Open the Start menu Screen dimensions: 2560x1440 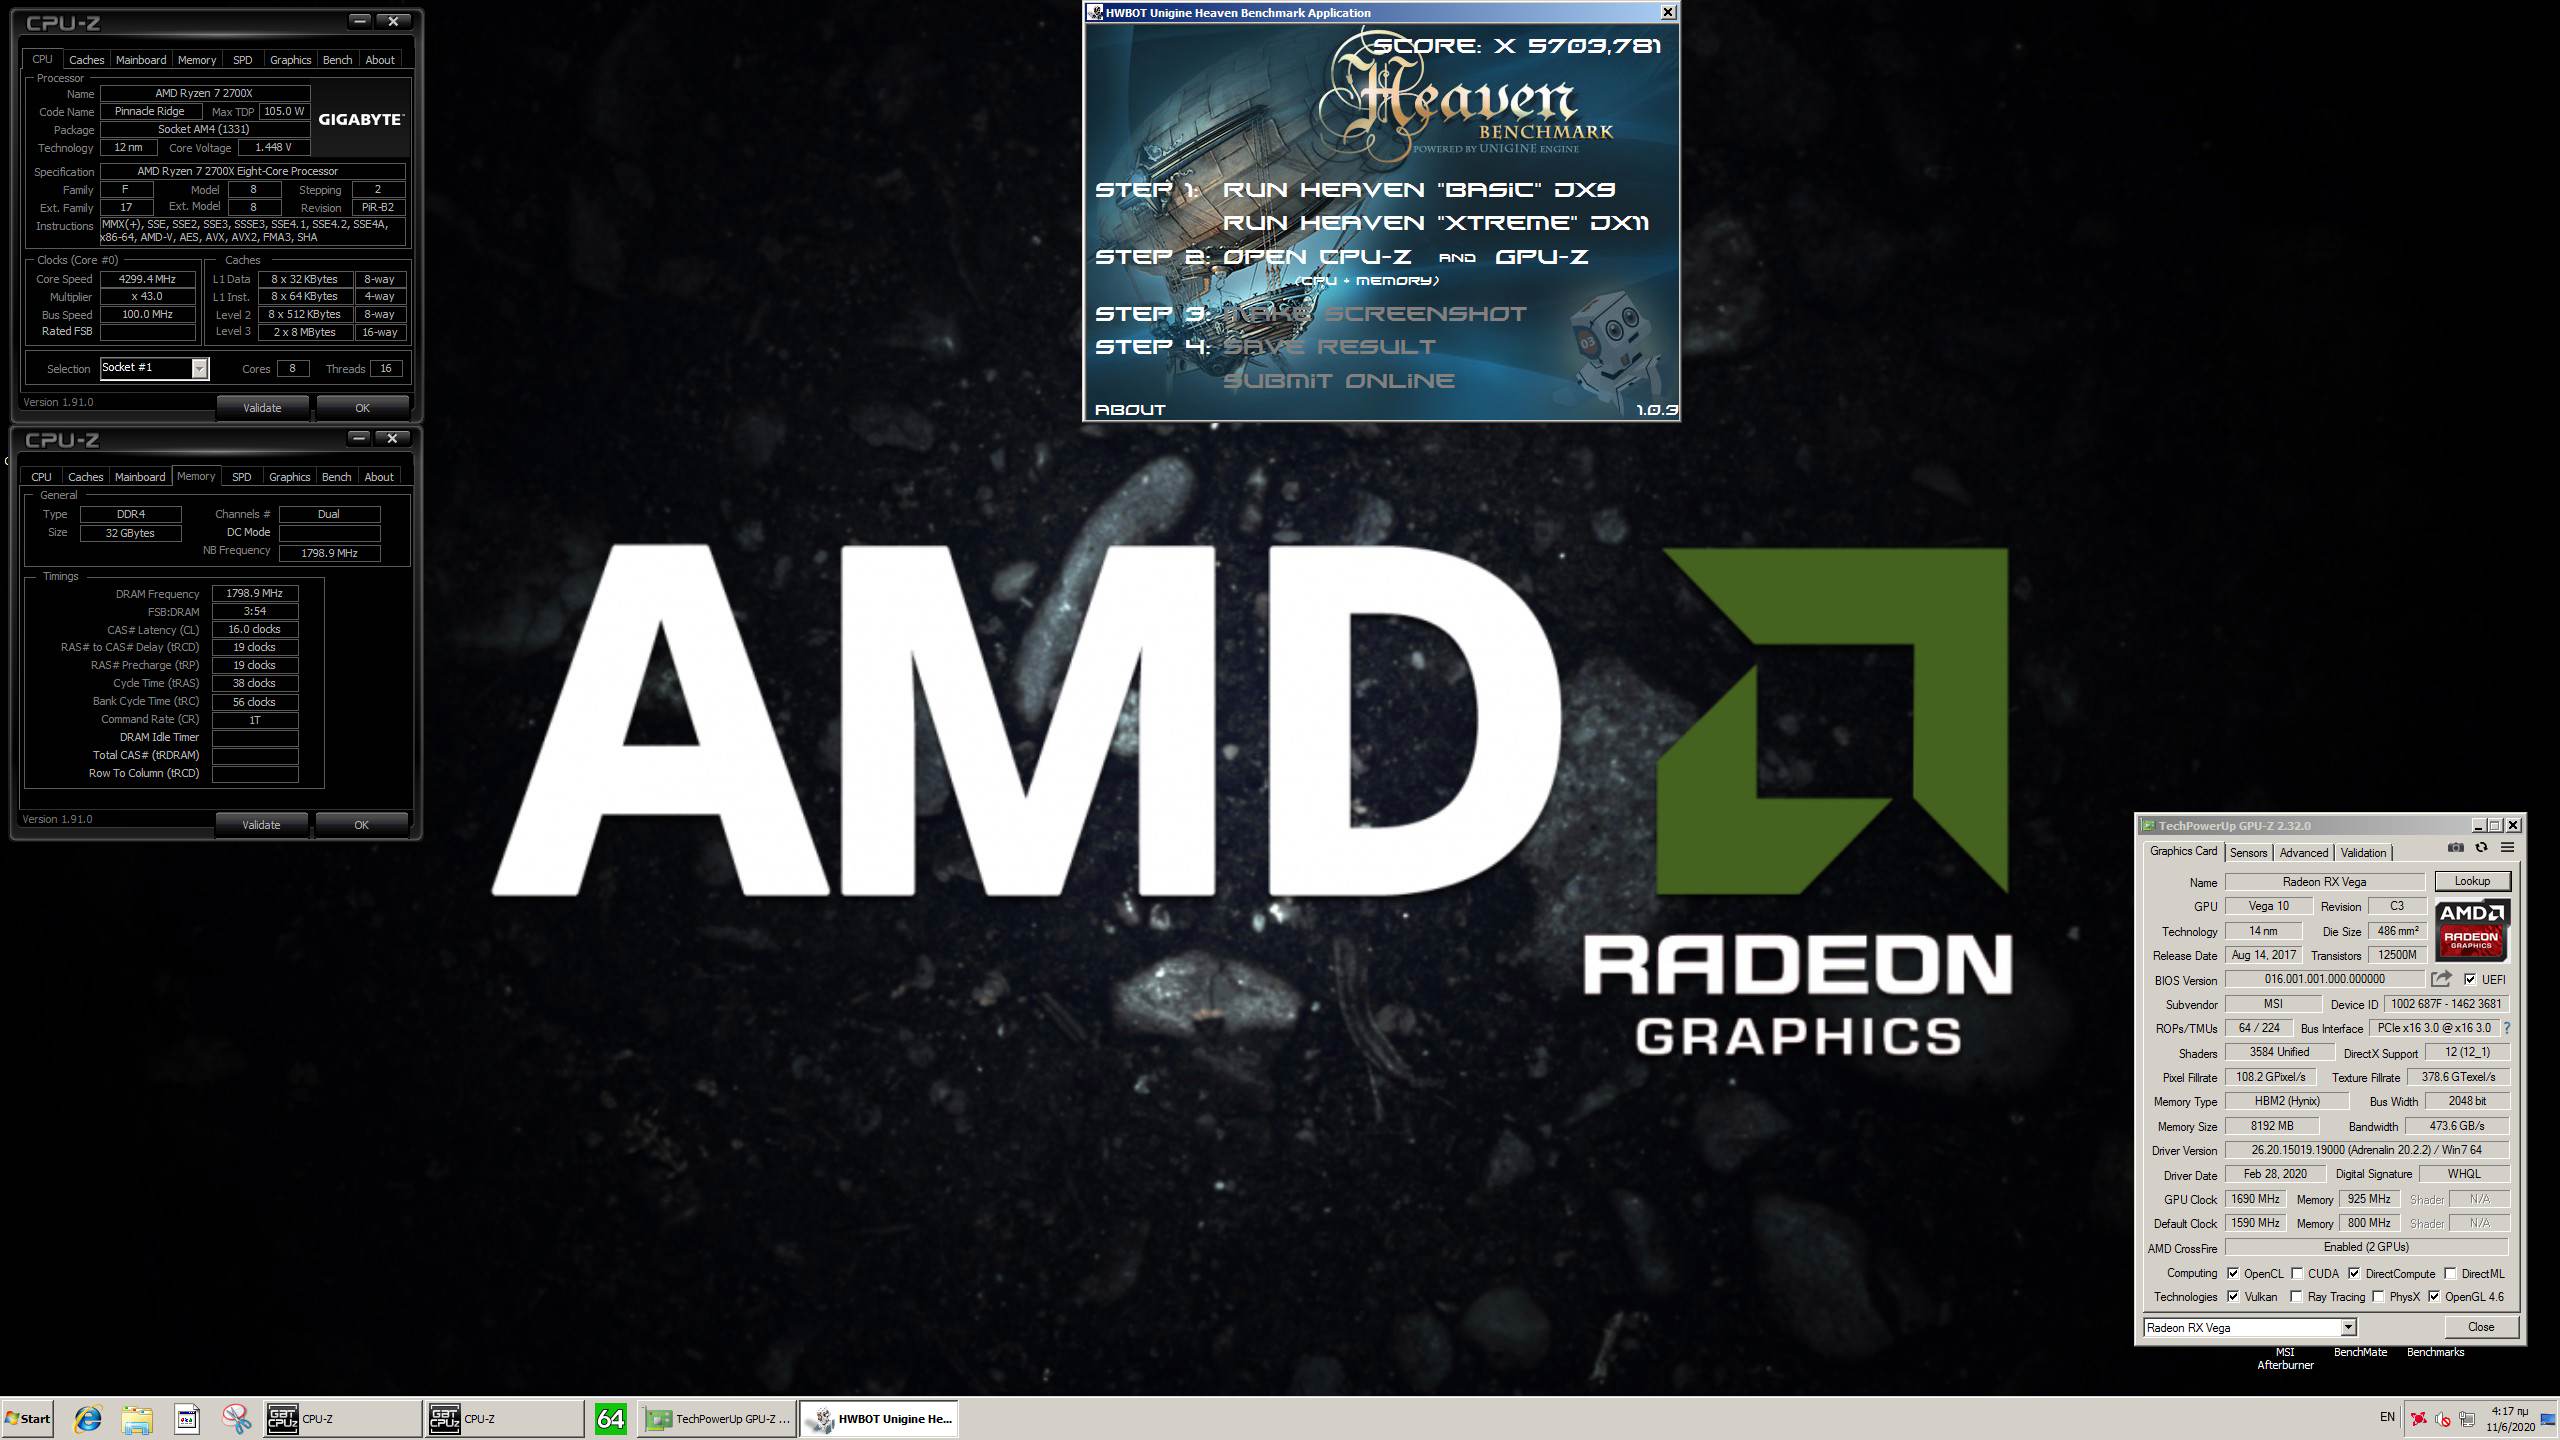click(x=28, y=1418)
